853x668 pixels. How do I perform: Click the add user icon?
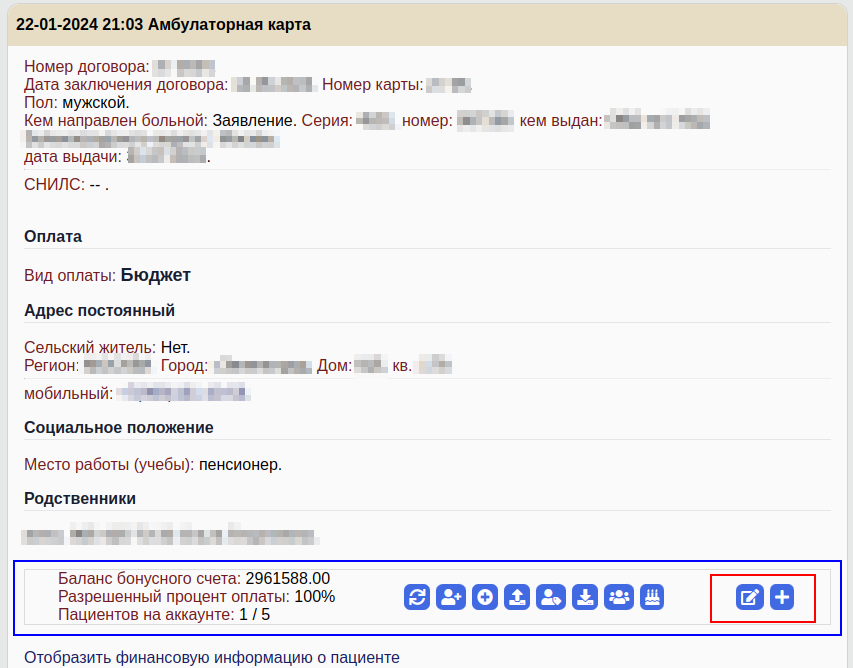click(x=451, y=597)
